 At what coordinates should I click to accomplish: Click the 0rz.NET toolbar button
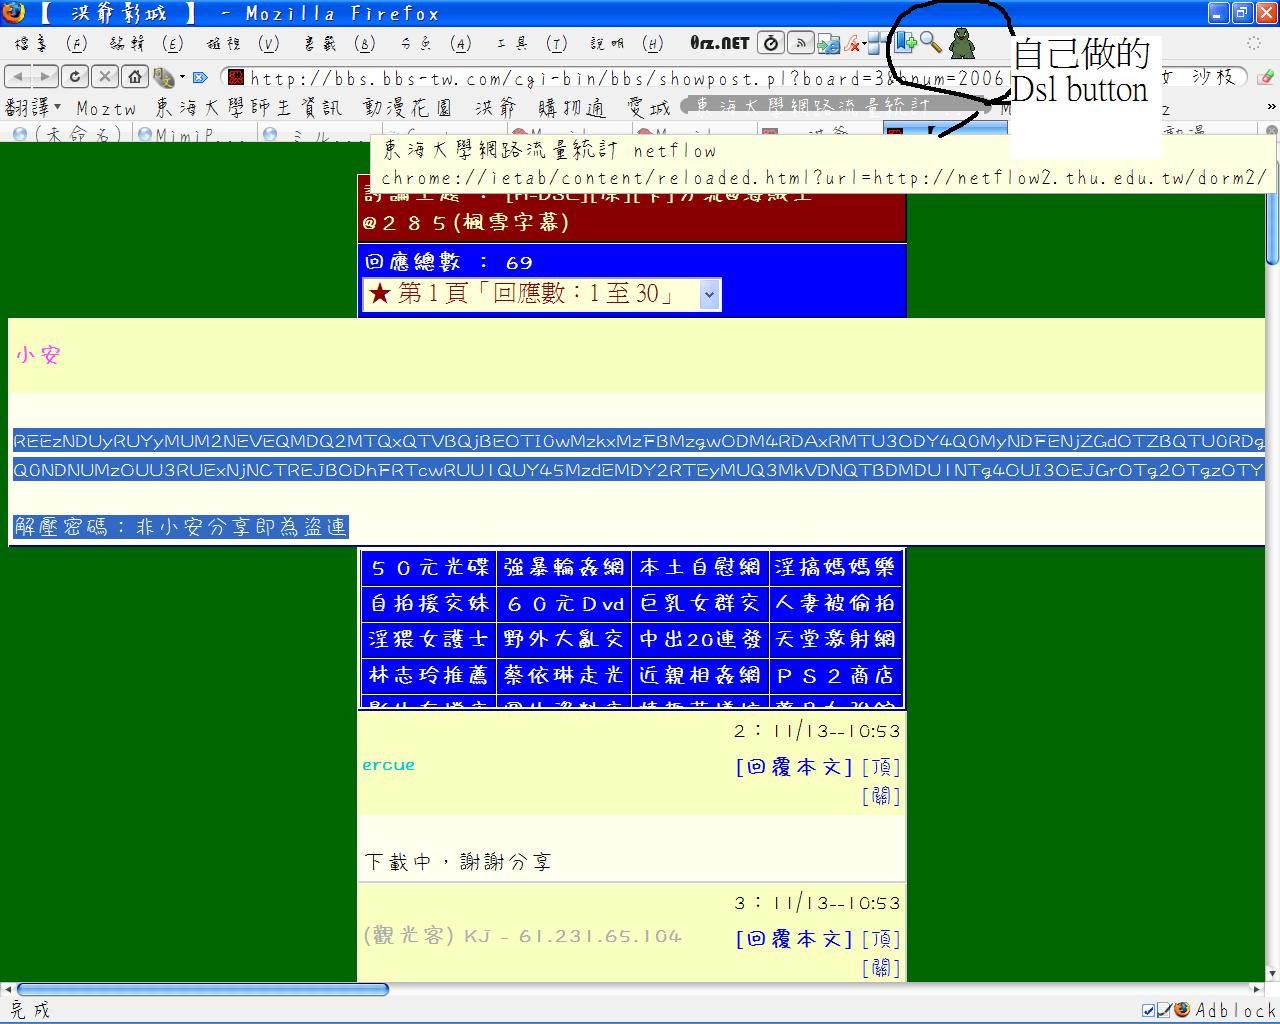click(719, 43)
